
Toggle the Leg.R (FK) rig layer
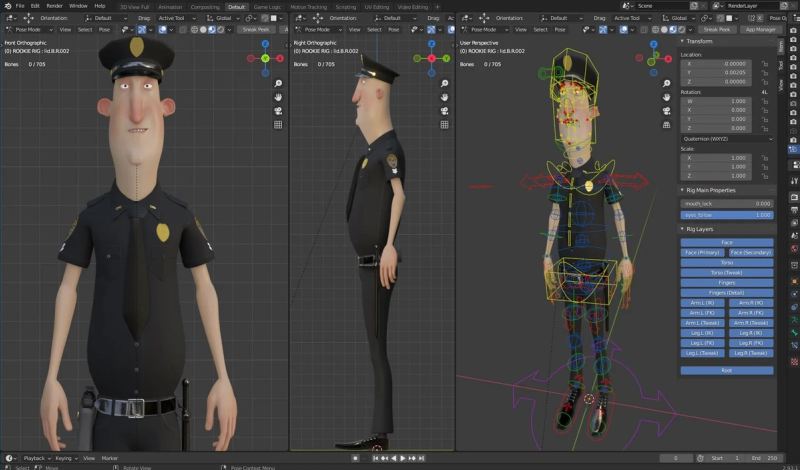[751, 343]
